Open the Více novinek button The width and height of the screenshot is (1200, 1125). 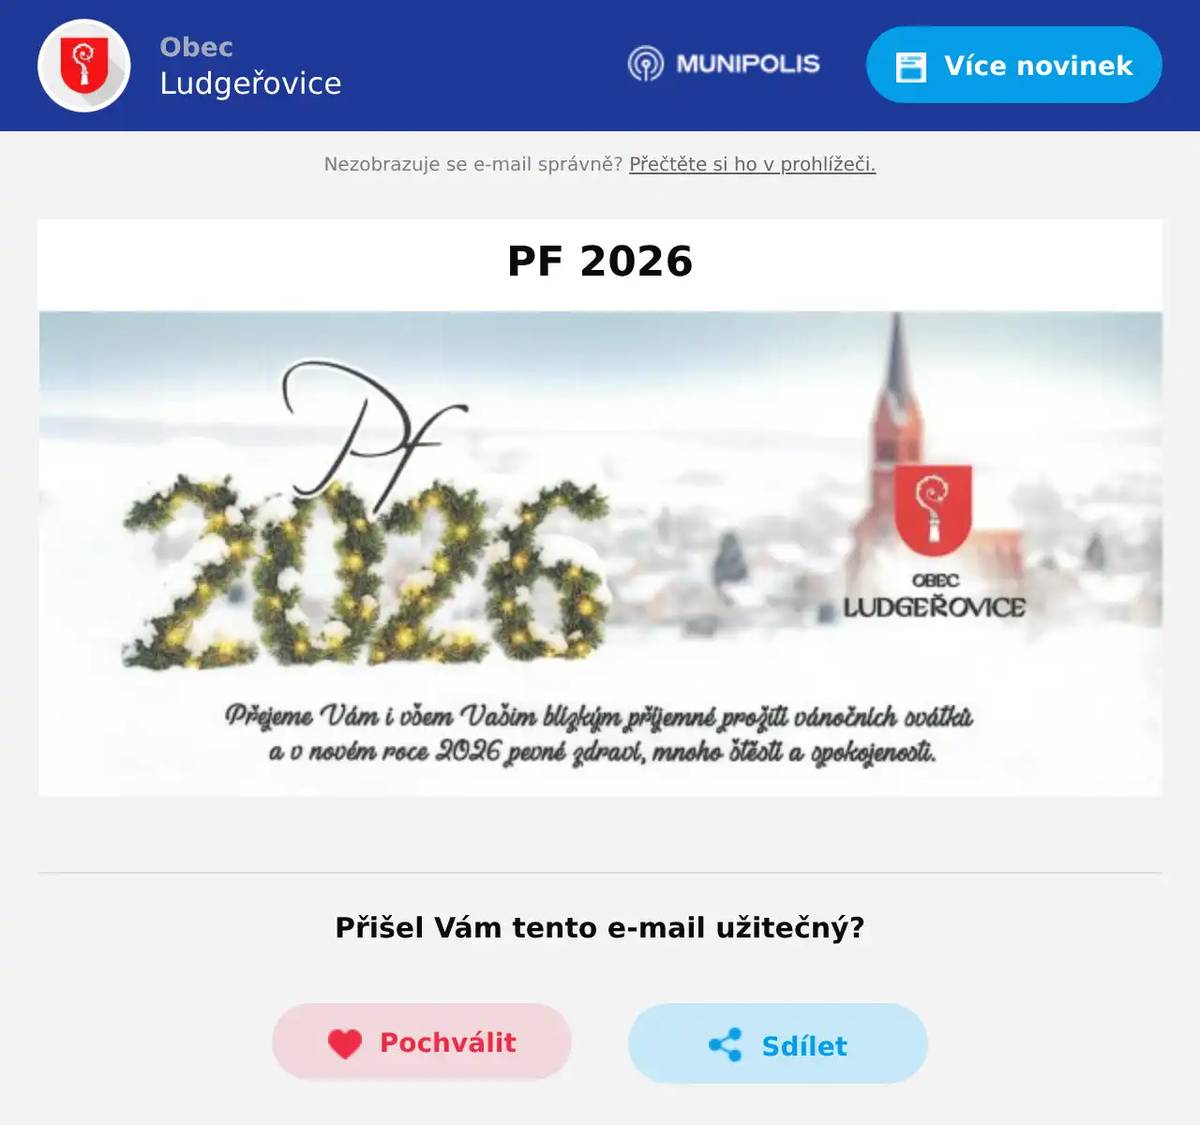pos(1014,65)
